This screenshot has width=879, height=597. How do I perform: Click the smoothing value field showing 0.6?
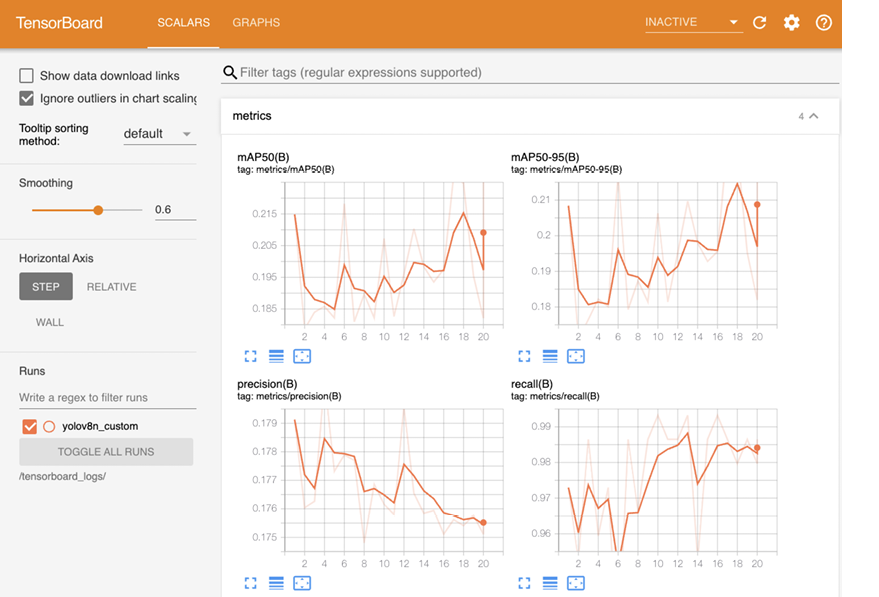pos(175,210)
